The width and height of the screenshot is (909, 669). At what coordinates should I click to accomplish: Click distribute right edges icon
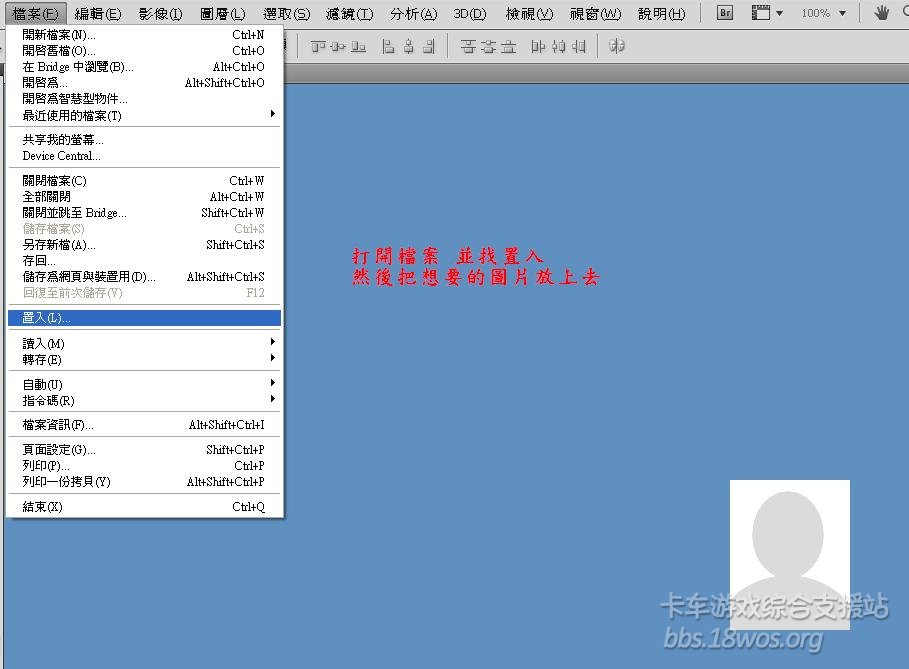pos(579,46)
